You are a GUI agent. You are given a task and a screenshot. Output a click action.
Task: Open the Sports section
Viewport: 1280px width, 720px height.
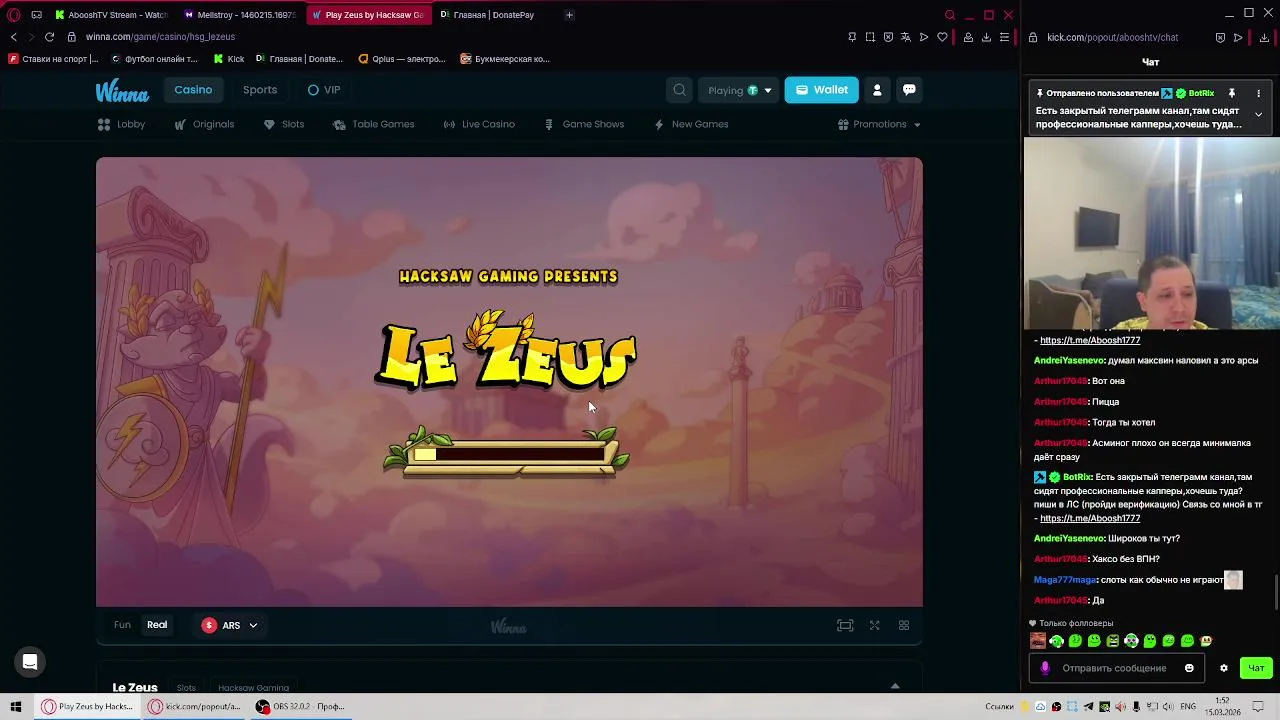260,90
